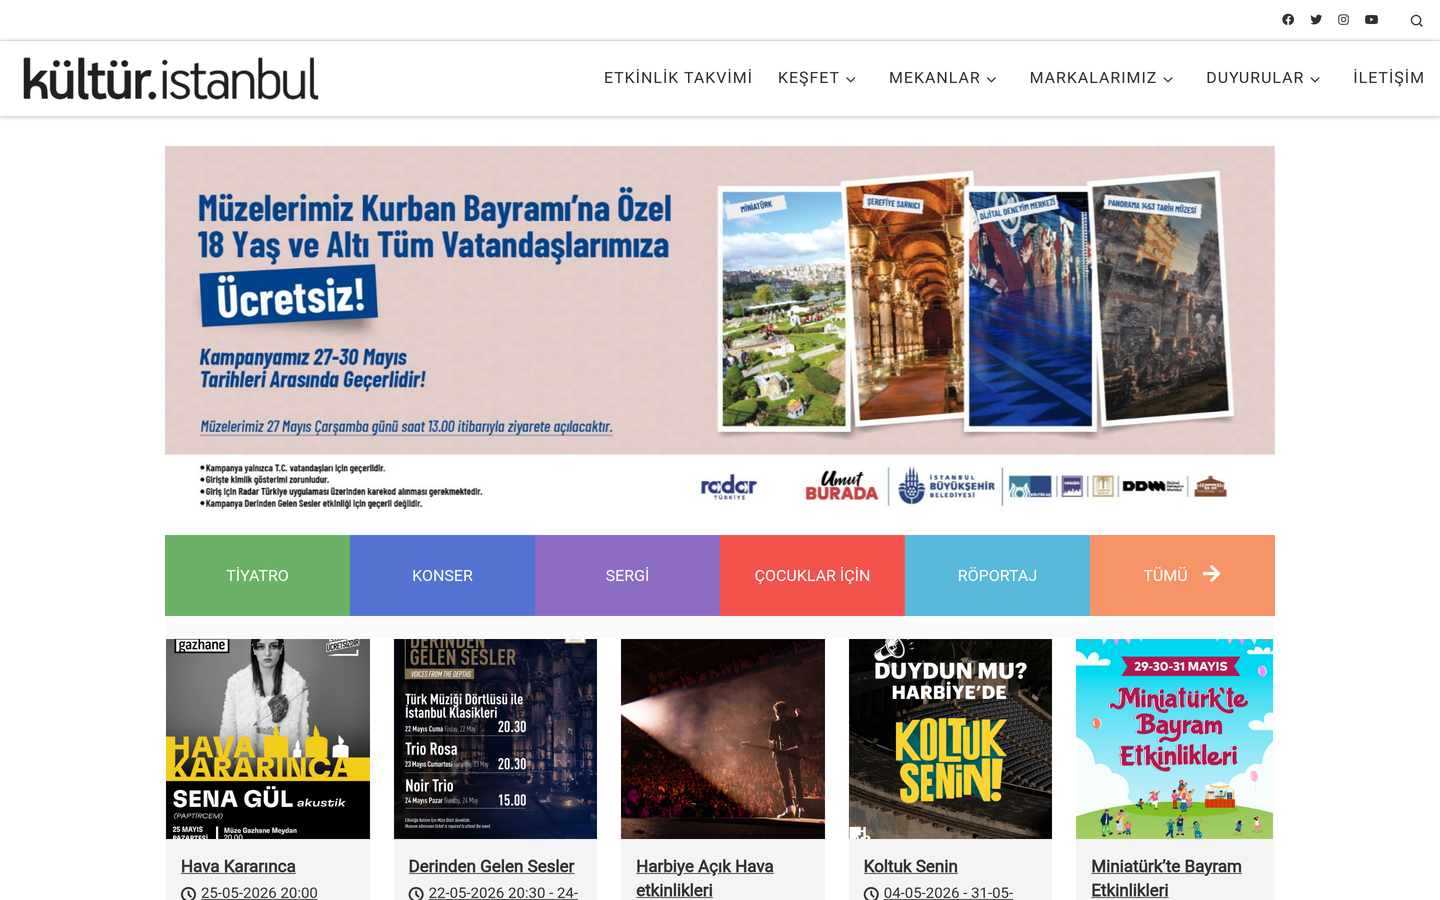The image size is (1440, 900).
Task: Go to the İLETİŞİM page
Action: (x=1388, y=78)
